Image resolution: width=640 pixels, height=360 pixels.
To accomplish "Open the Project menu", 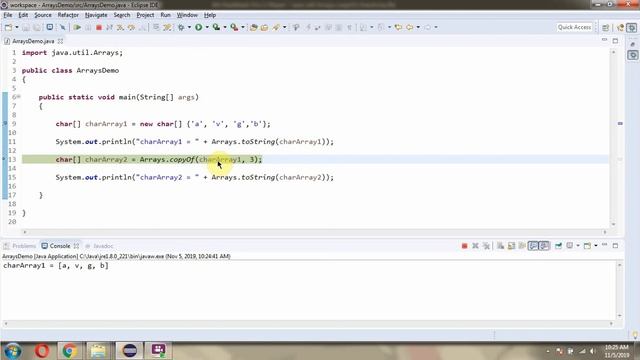I will pos(145,15).
